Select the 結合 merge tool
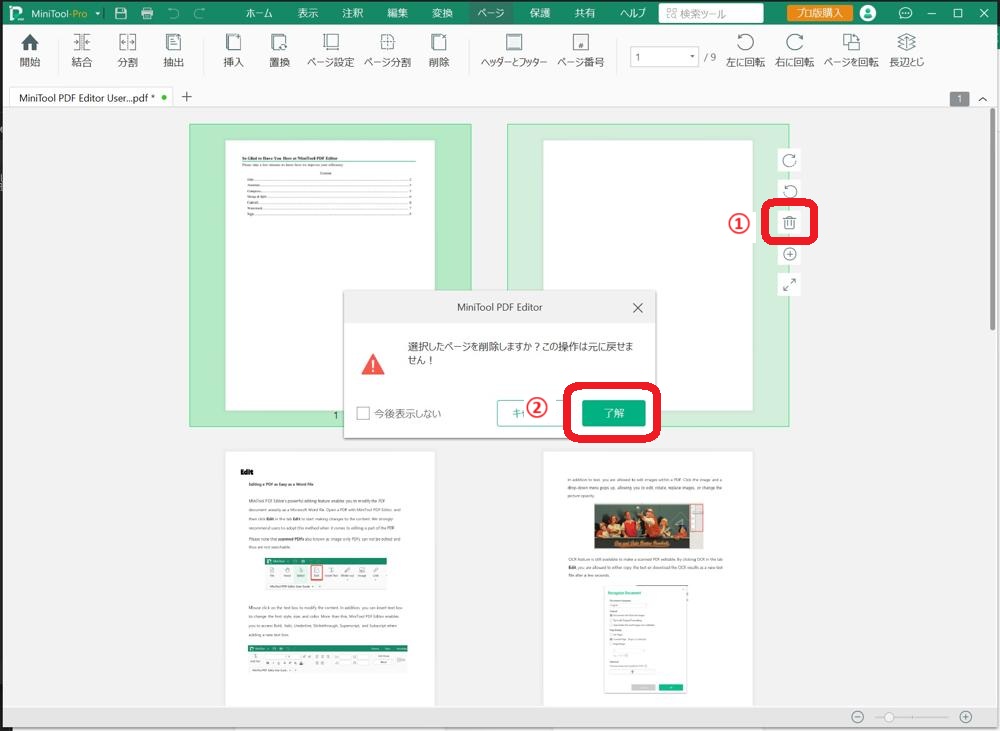 [x=82, y=50]
